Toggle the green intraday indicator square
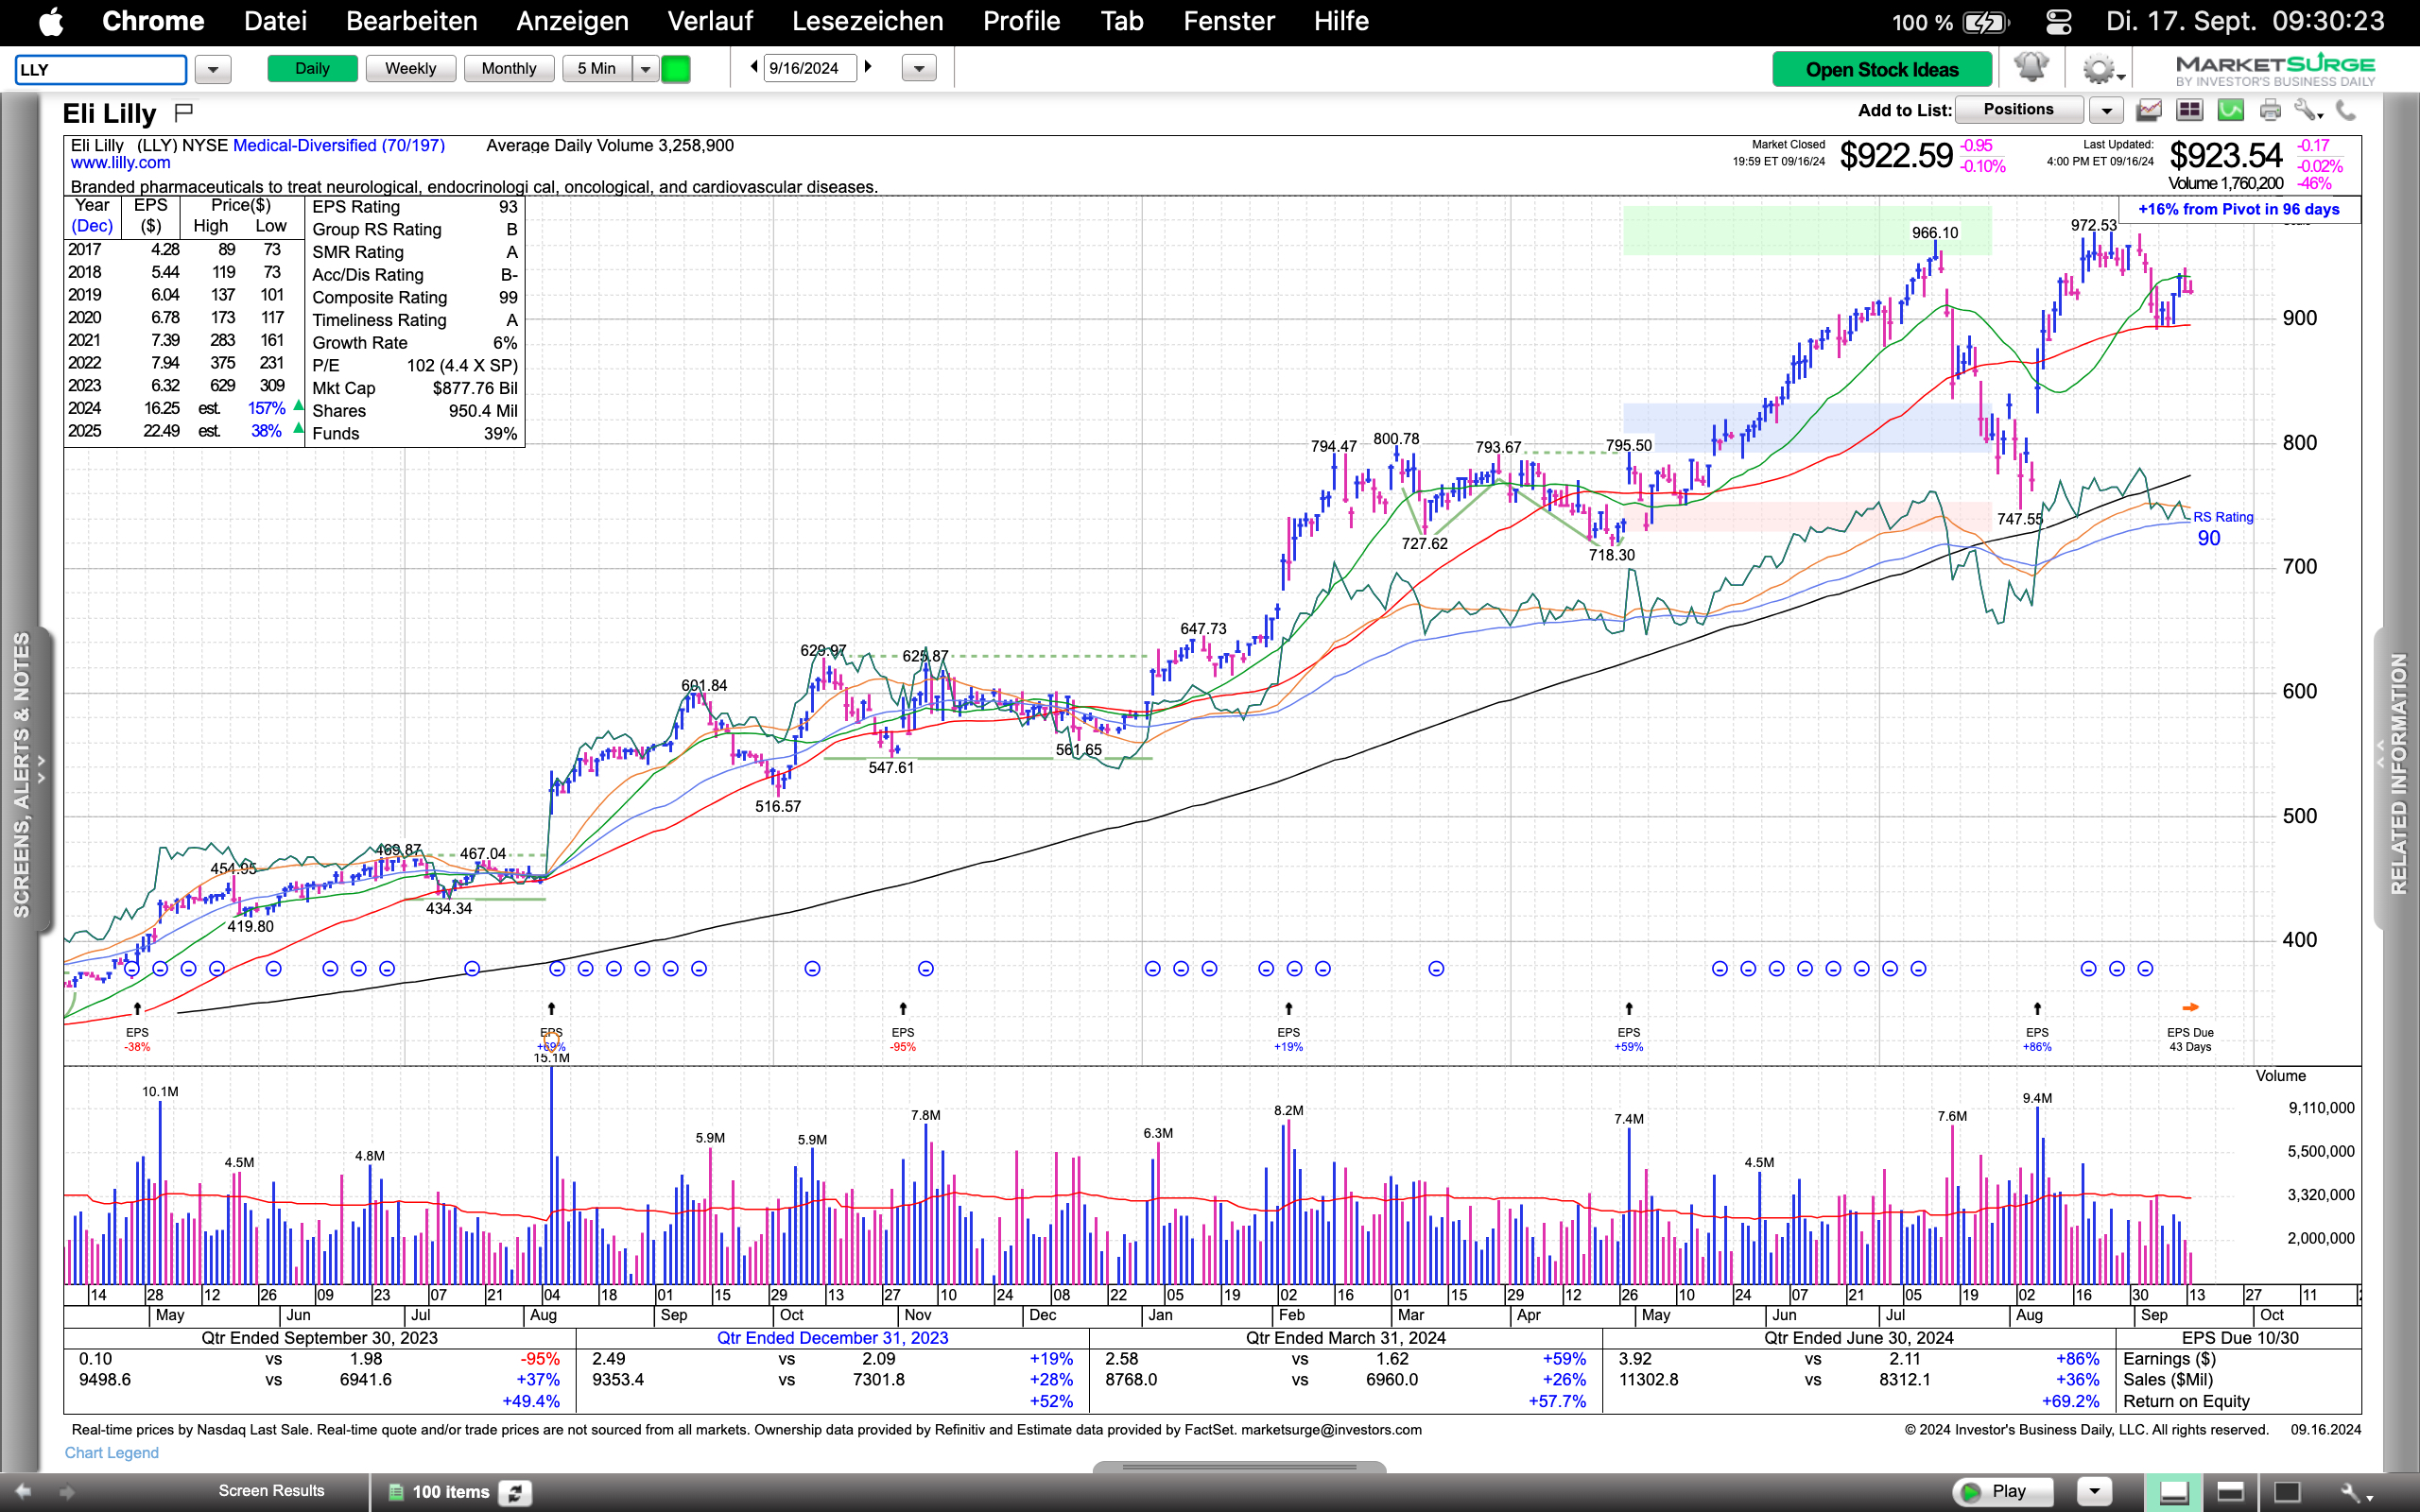 tap(676, 69)
